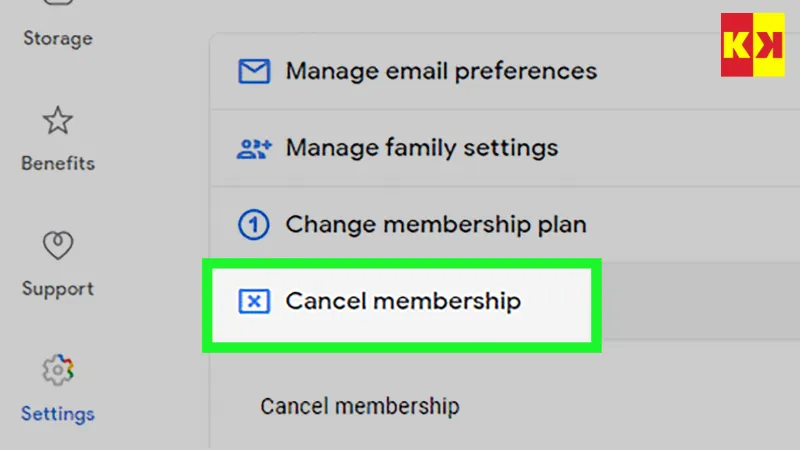Viewport: 800px width, 450px height.
Task: Click the X box icon beside Cancel membership
Action: click(x=254, y=301)
